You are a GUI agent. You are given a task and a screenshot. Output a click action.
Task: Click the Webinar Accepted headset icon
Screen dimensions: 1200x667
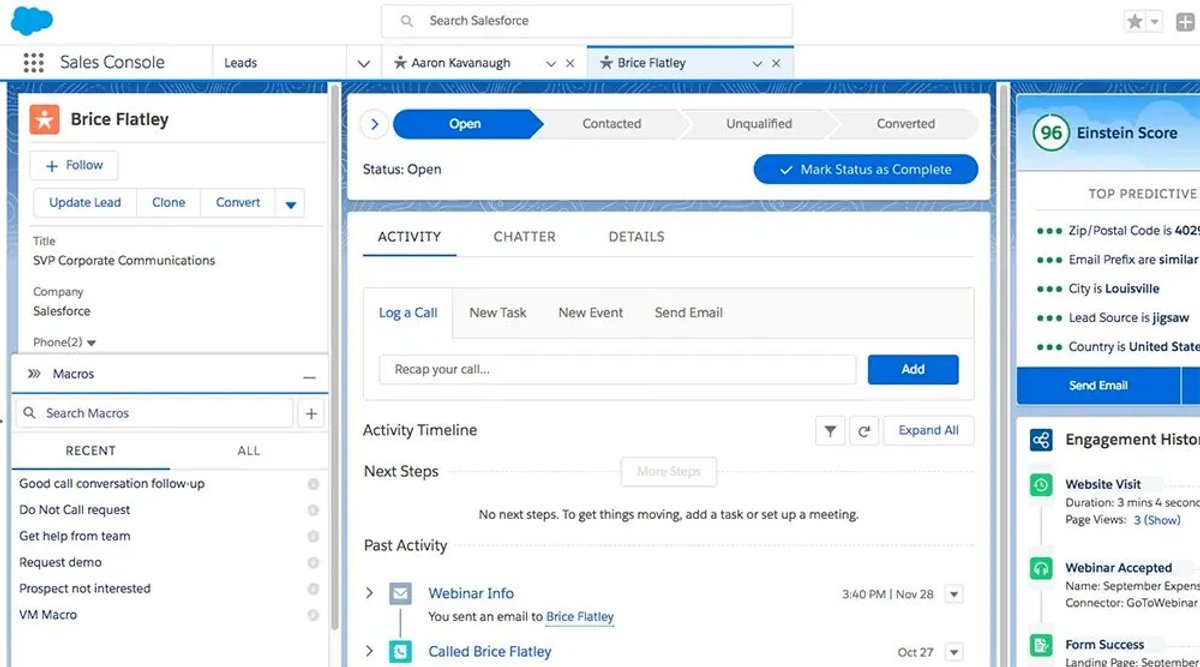pos(1041,568)
